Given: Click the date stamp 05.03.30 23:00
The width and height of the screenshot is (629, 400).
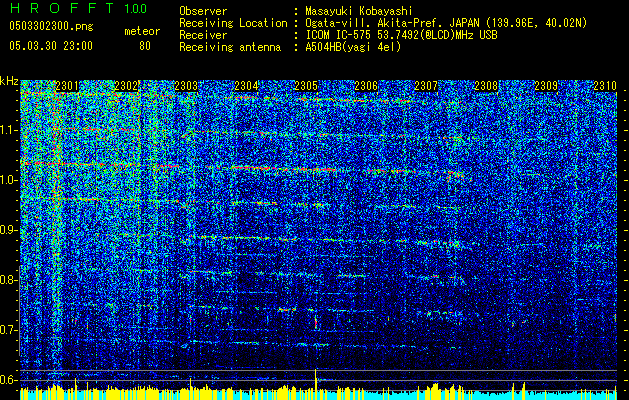Looking at the screenshot, I should click(51, 46).
